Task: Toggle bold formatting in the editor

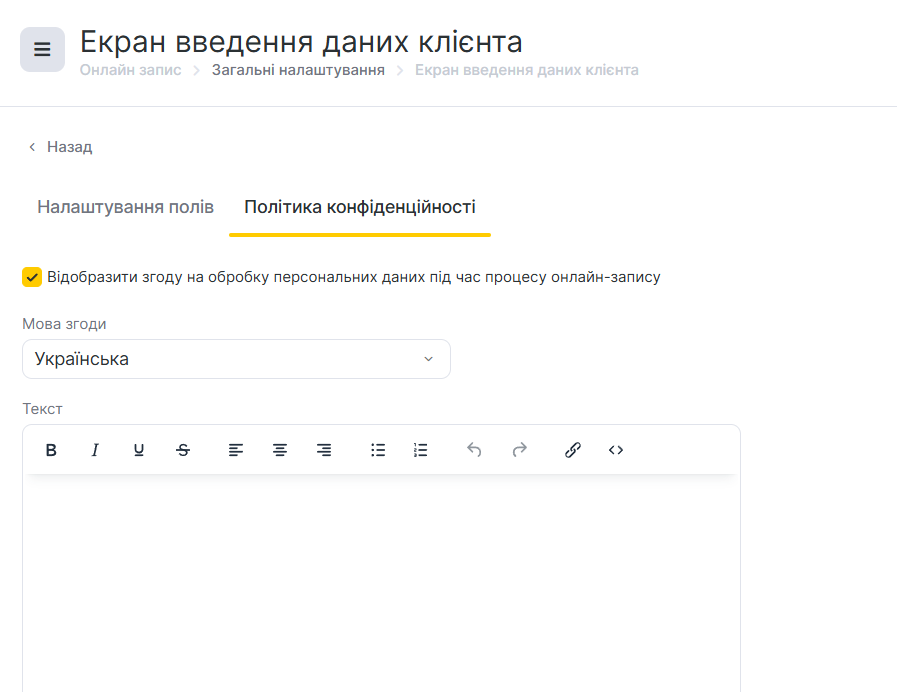Action: point(51,450)
